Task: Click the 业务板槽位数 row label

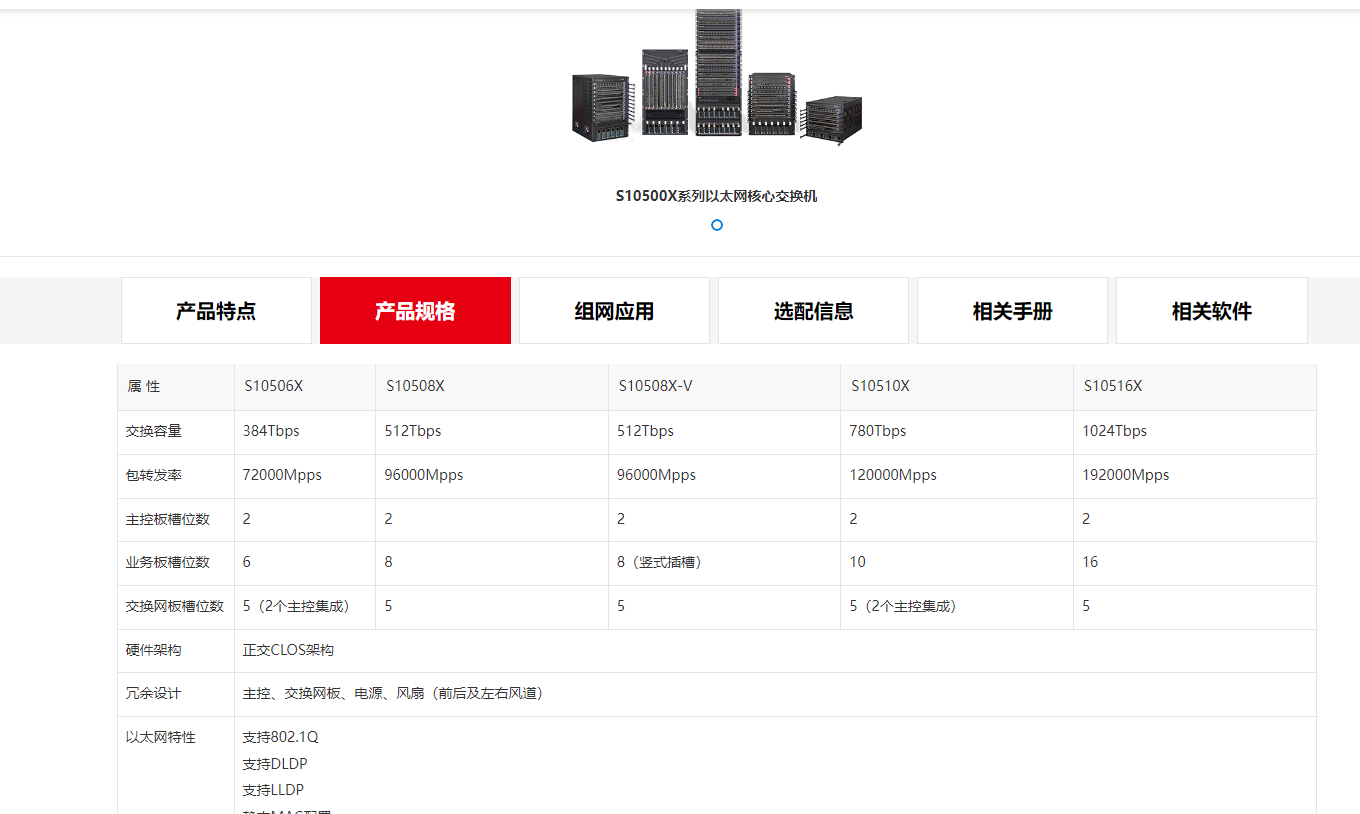Action: pos(168,562)
